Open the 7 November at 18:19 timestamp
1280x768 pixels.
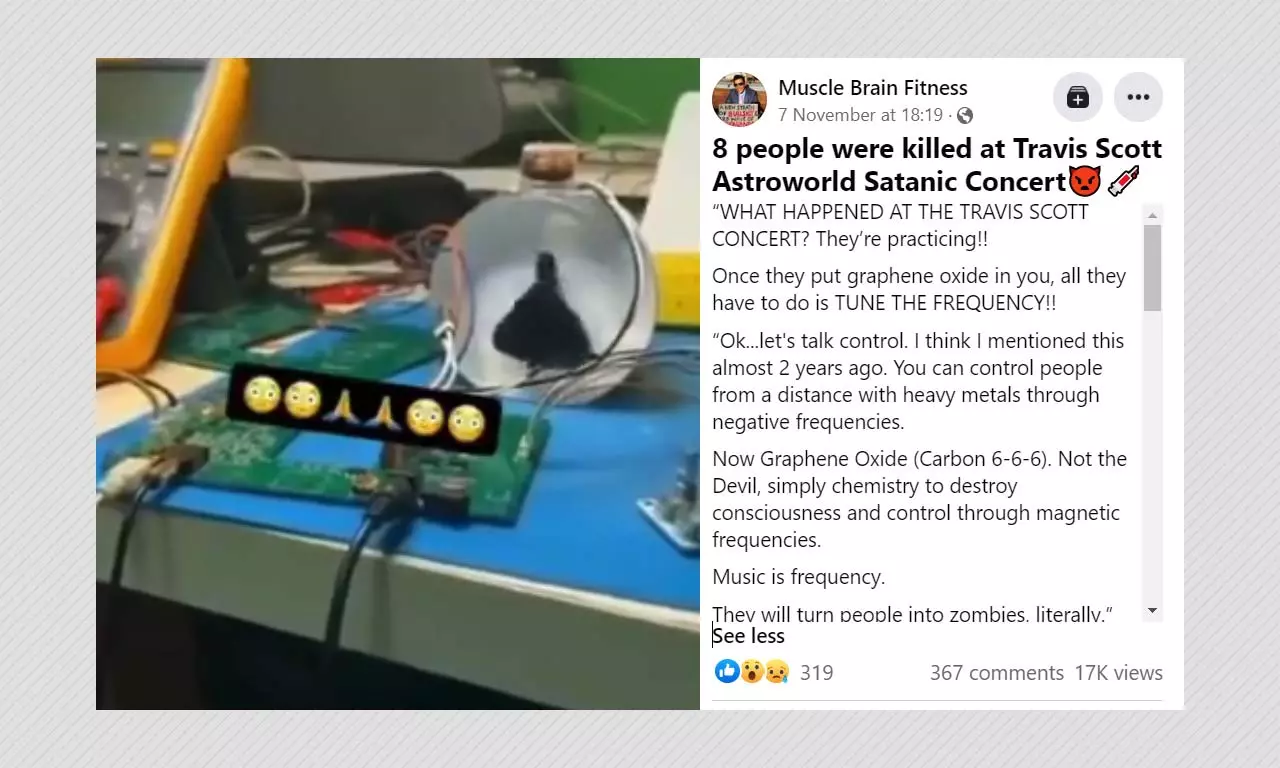pyautogui.click(x=860, y=115)
